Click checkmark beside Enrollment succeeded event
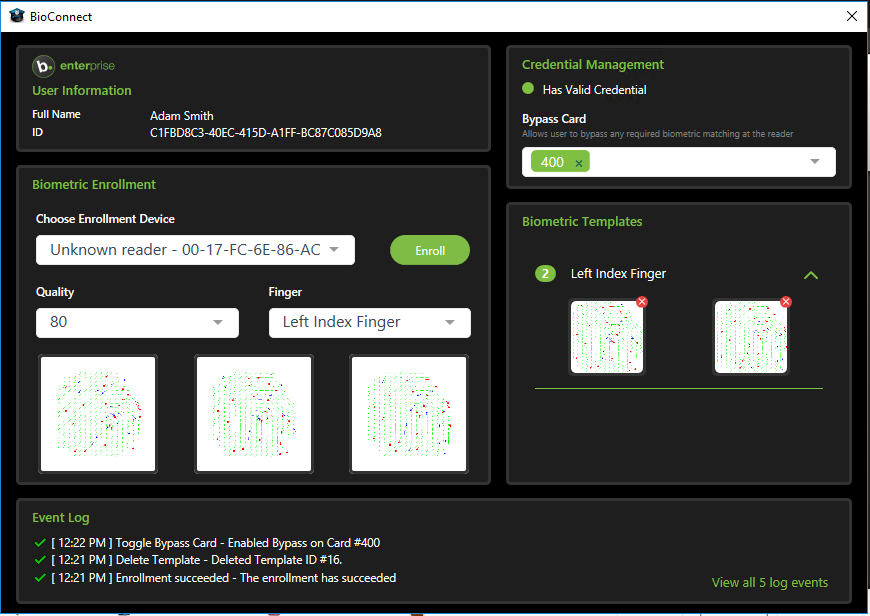The width and height of the screenshot is (870, 616). coord(40,578)
